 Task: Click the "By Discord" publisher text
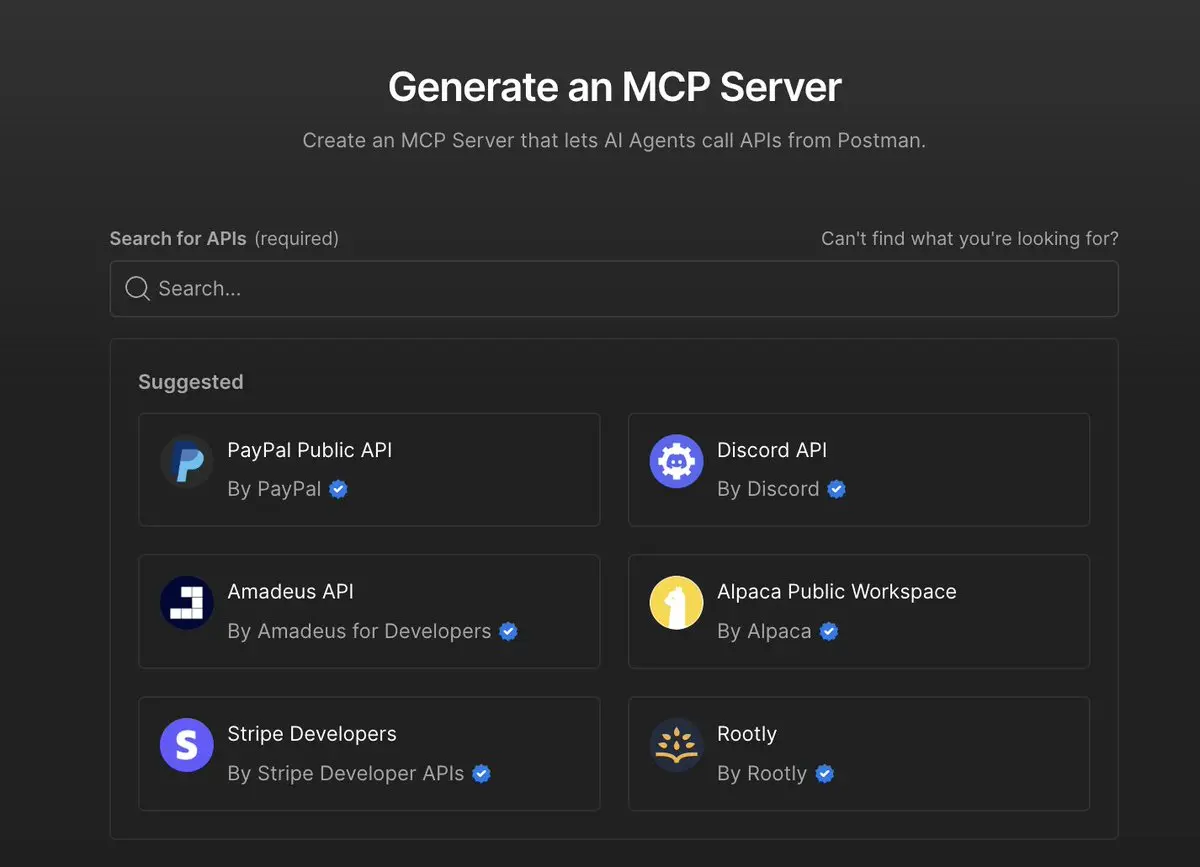coord(768,489)
